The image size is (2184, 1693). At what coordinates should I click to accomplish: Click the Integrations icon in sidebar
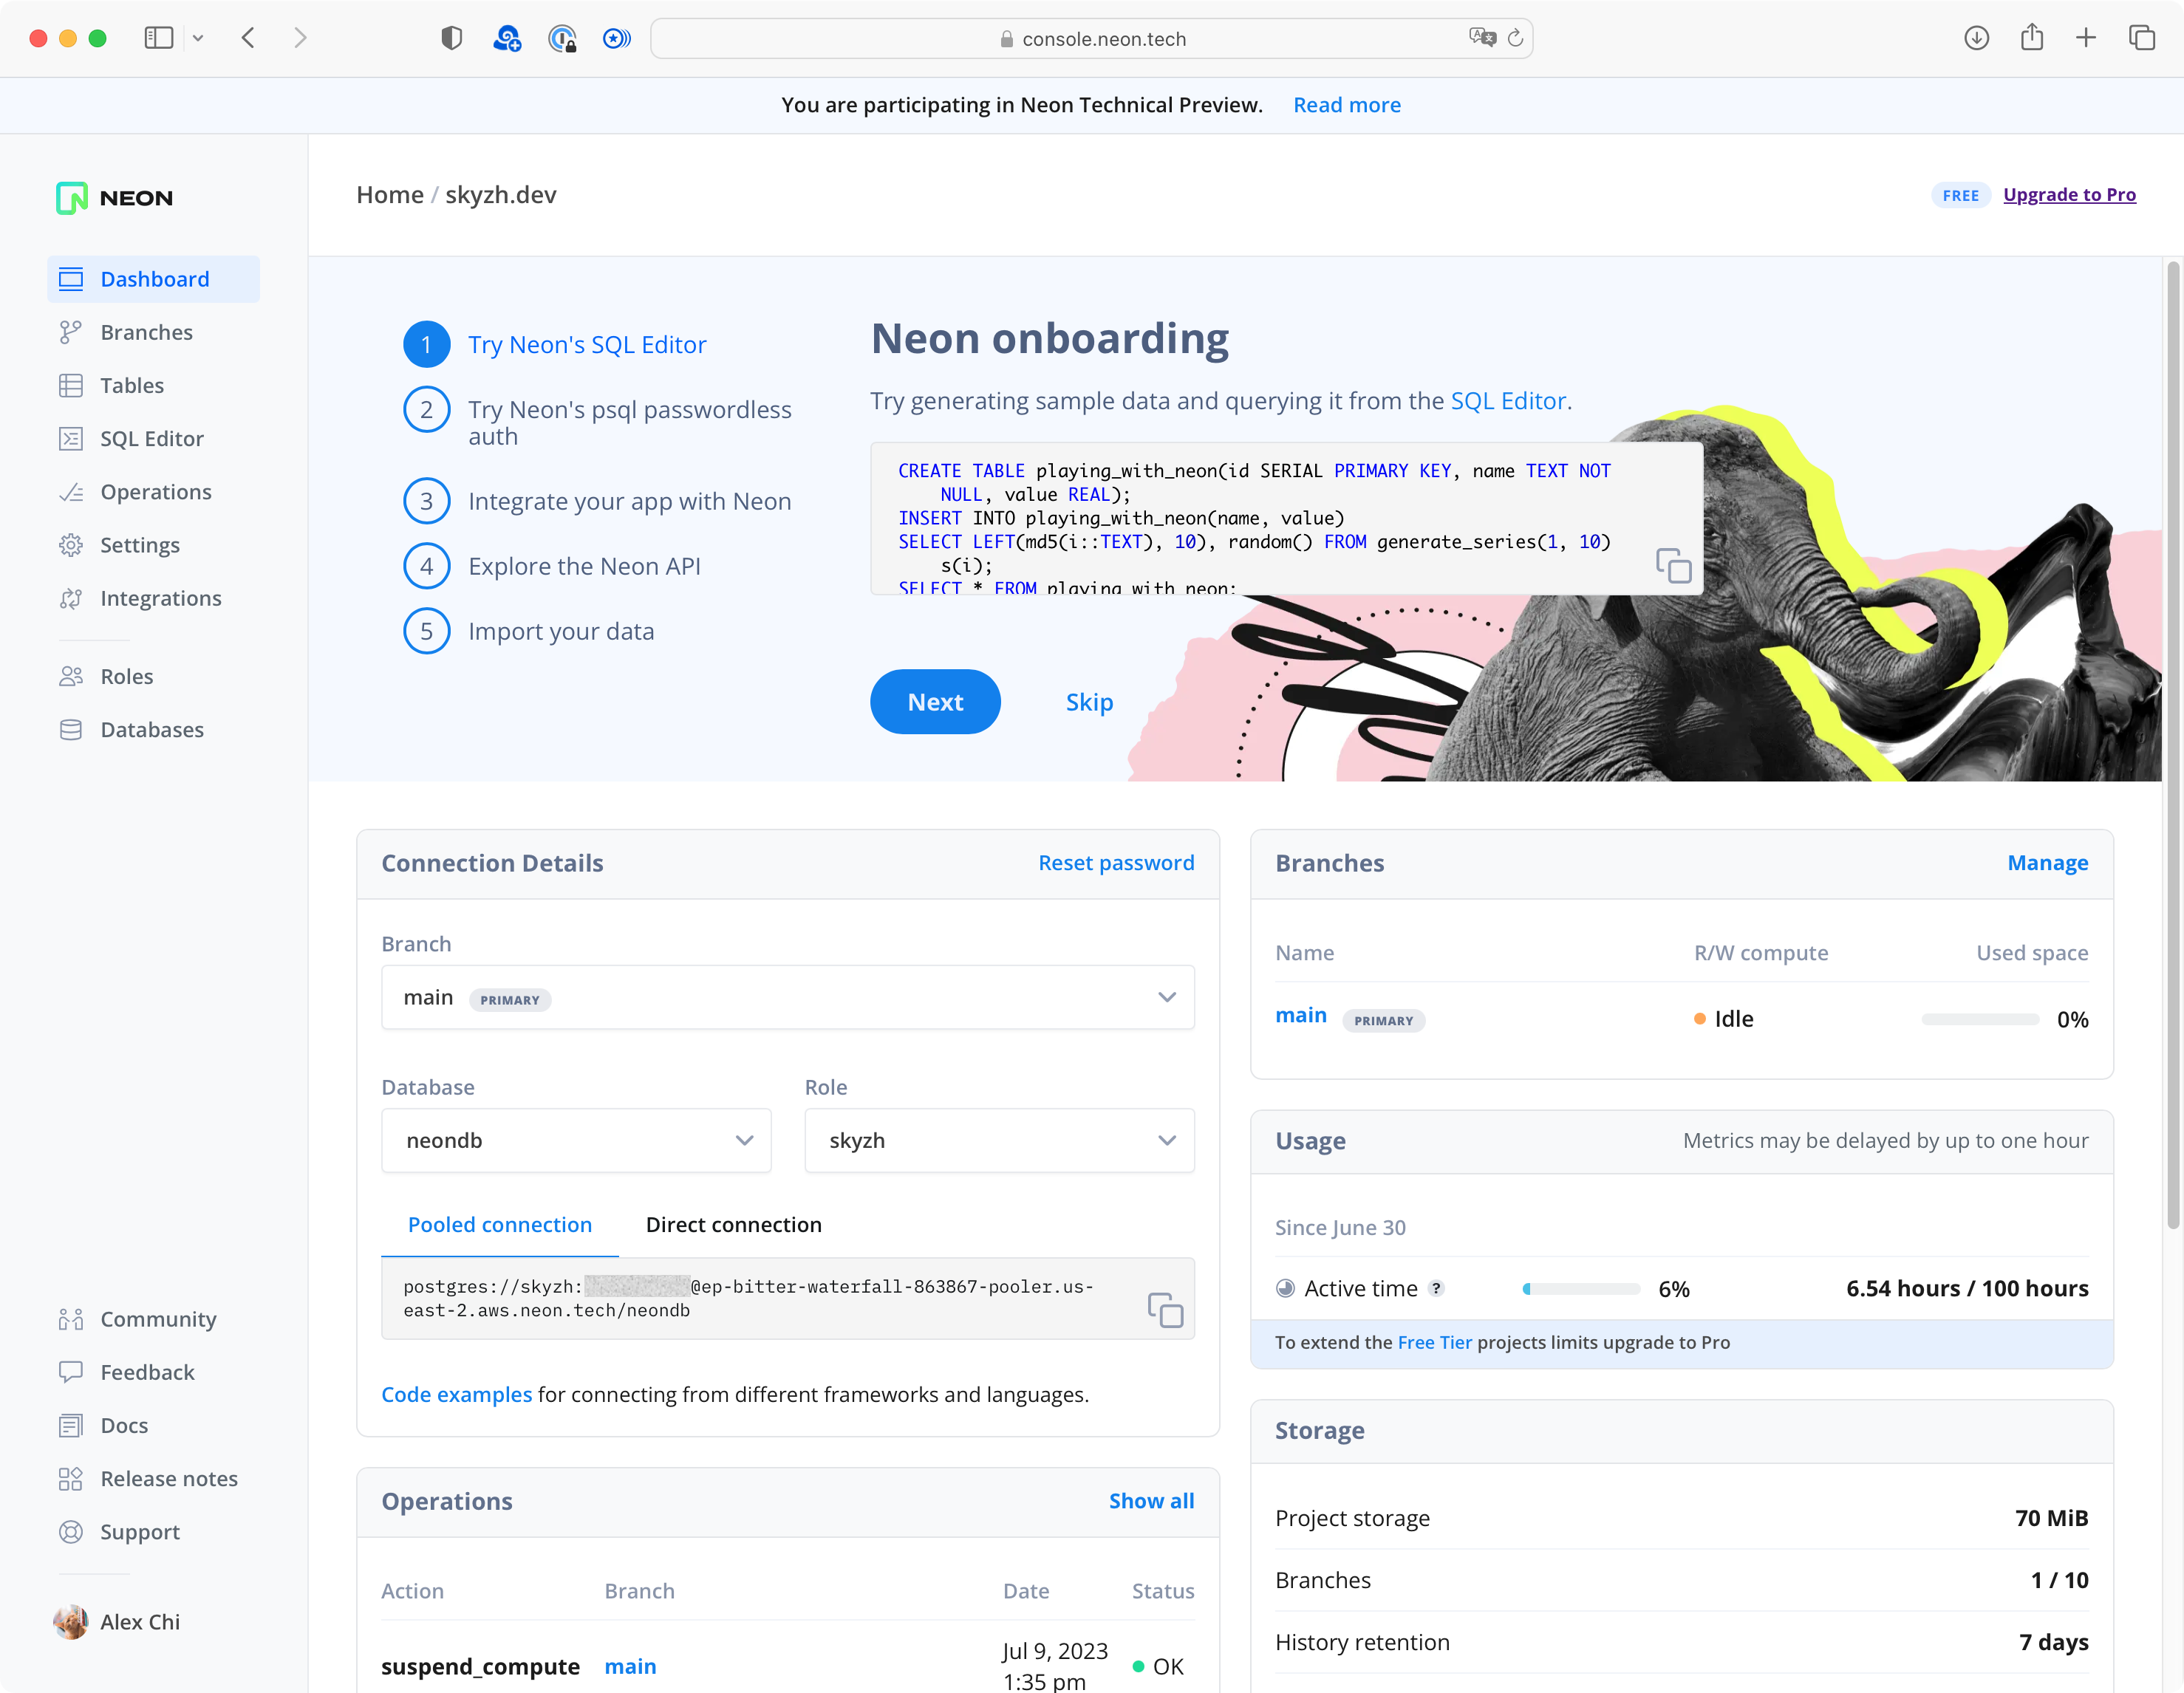click(x=71, y=598)
